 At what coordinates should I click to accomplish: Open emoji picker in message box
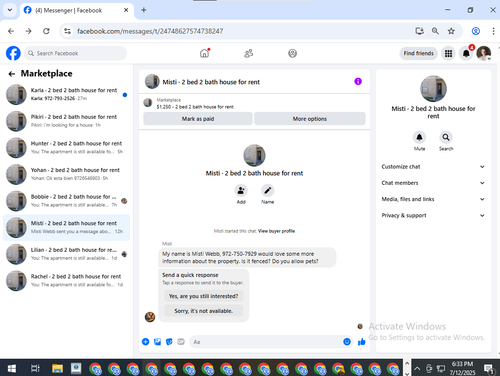(x=347, y=342)
